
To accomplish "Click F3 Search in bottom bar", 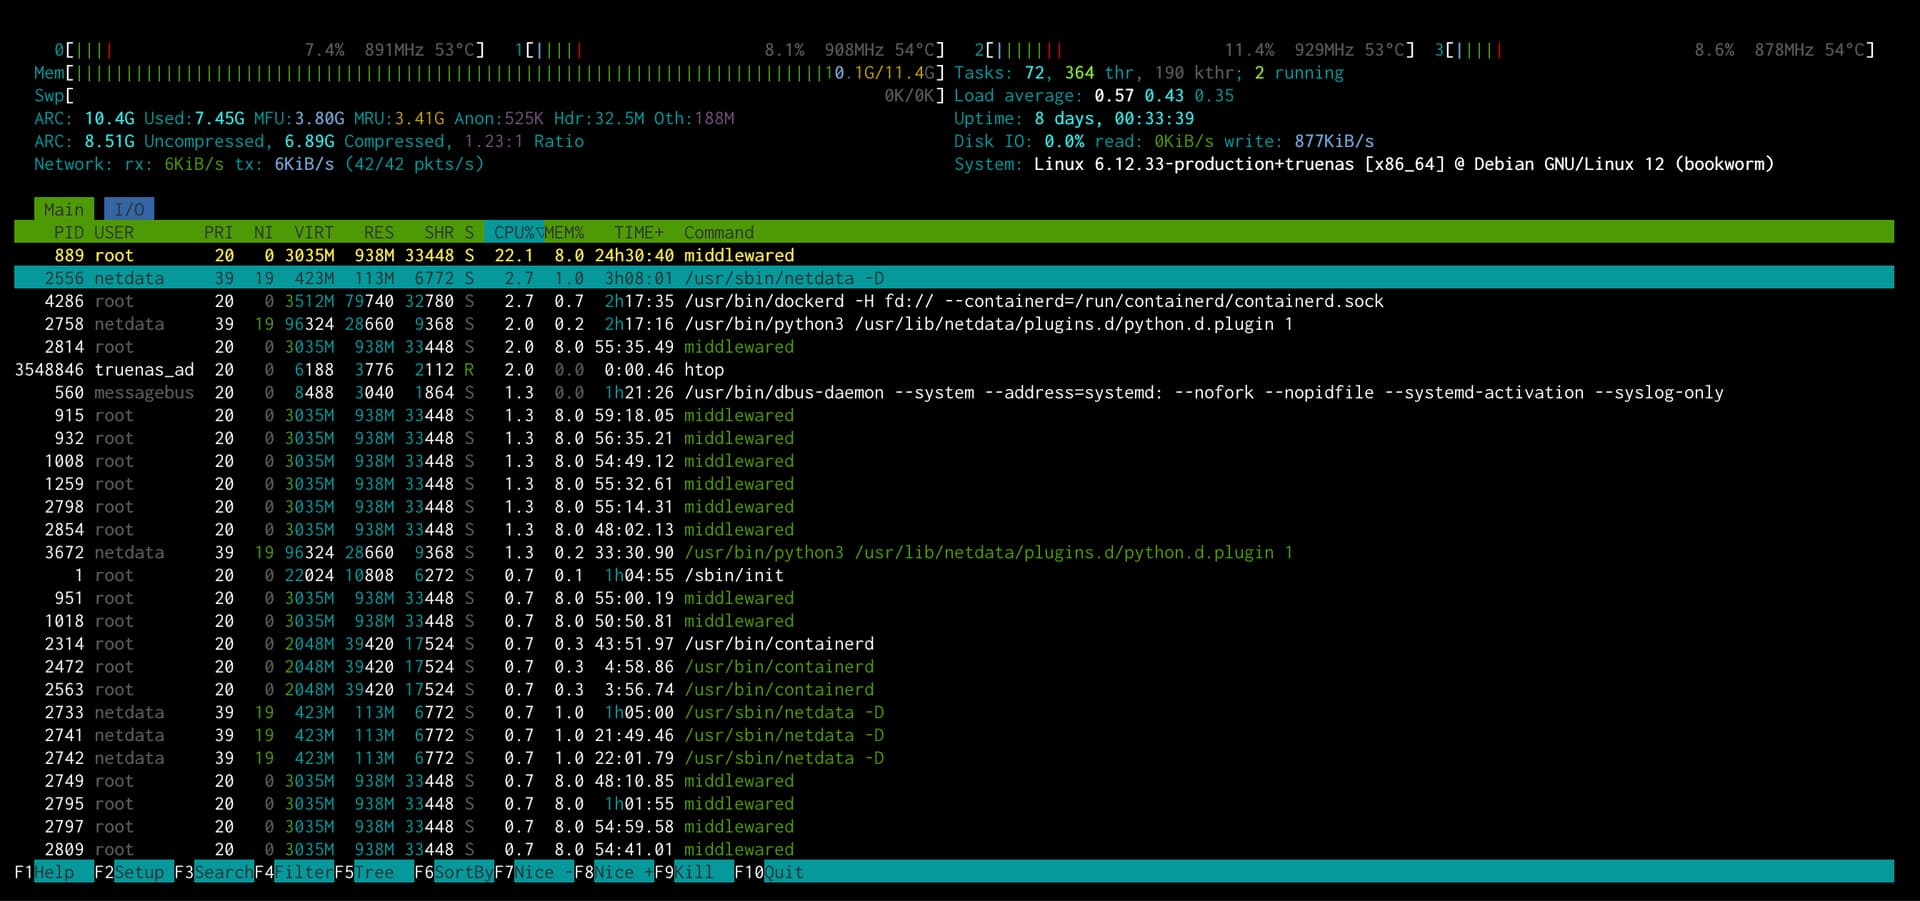I will tap(214, 872).
